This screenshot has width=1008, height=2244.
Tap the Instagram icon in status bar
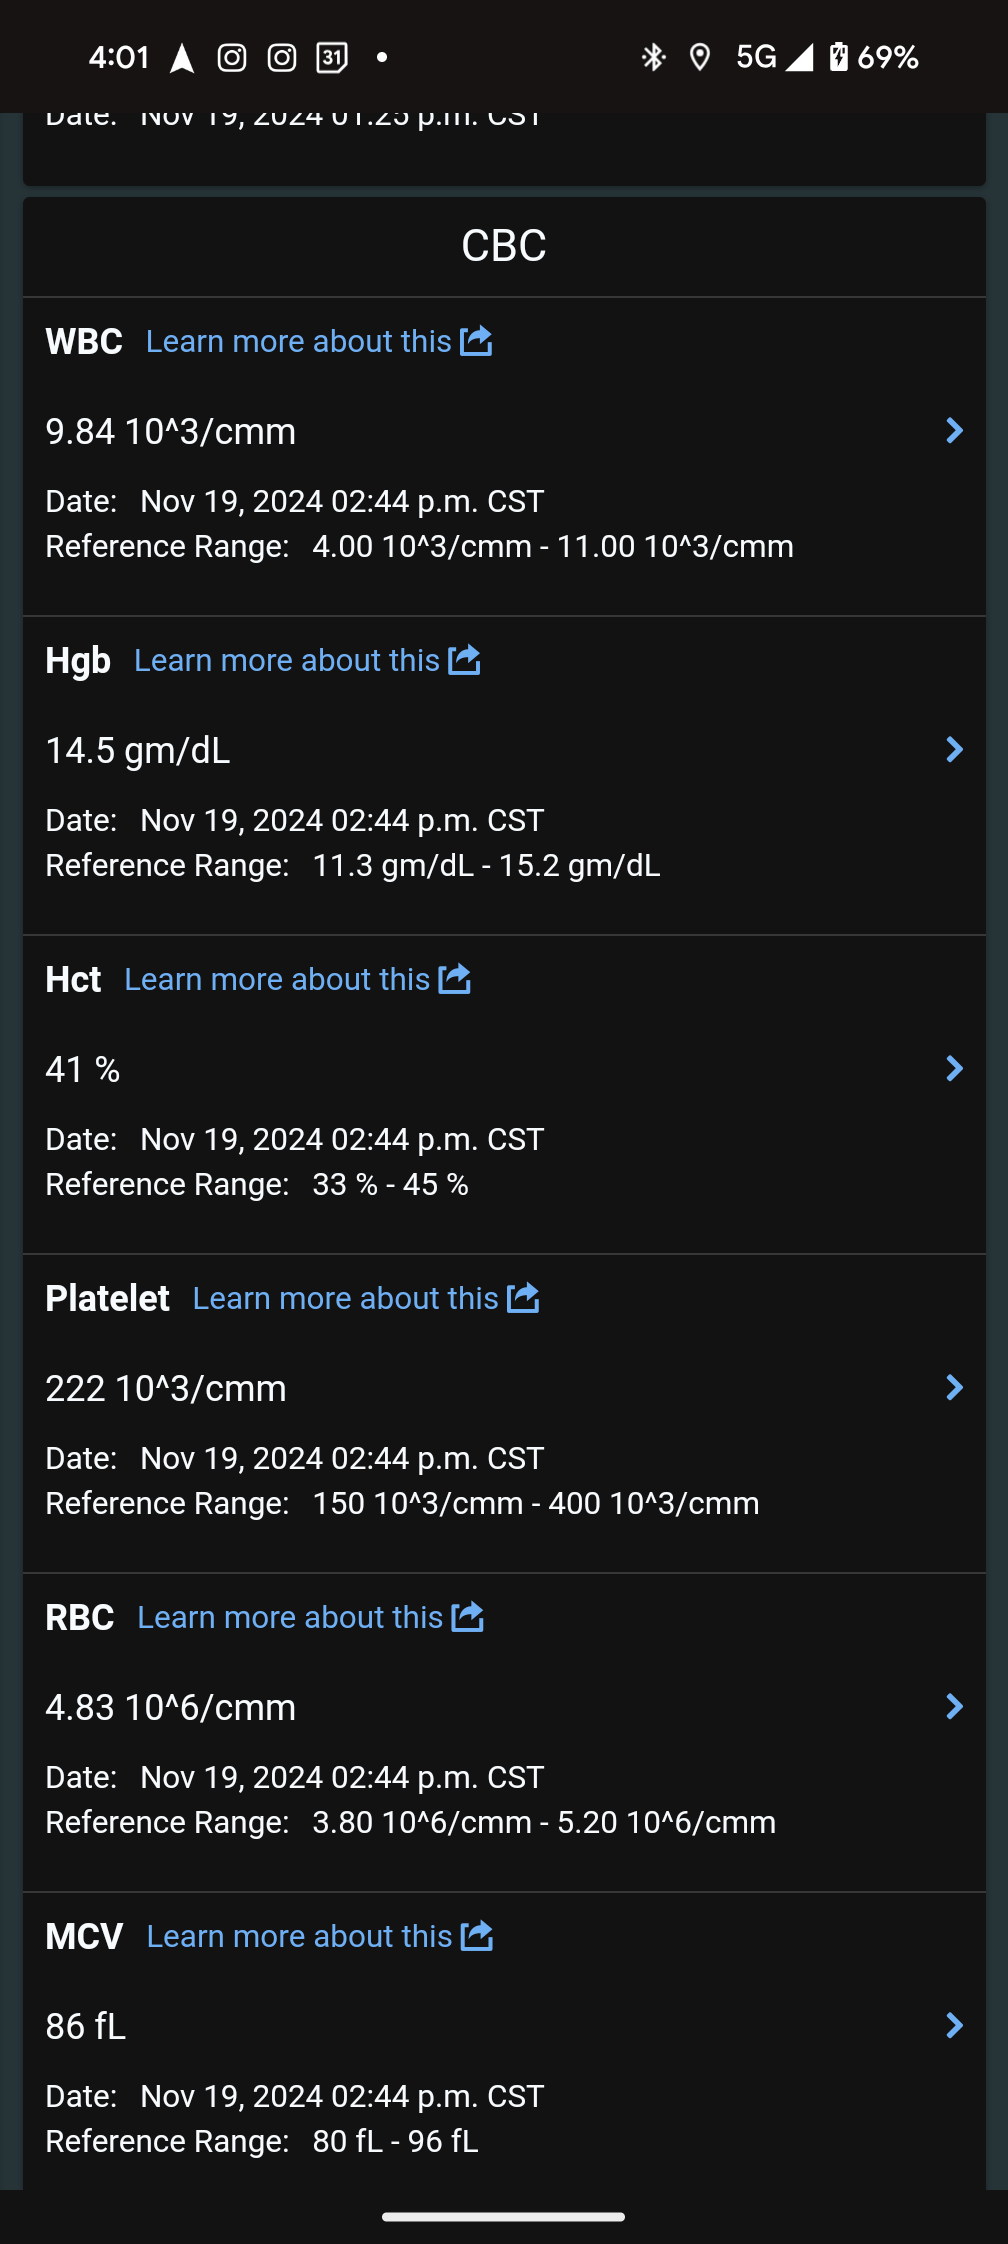[x=232, y=58]
